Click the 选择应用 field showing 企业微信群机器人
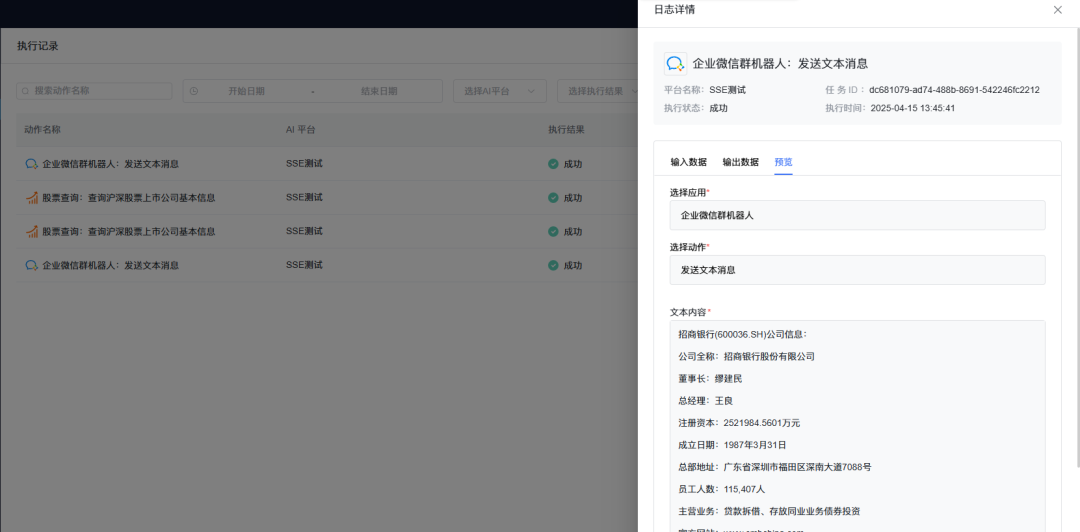This screenshot has width=1080, height=532. coord(857,215)
